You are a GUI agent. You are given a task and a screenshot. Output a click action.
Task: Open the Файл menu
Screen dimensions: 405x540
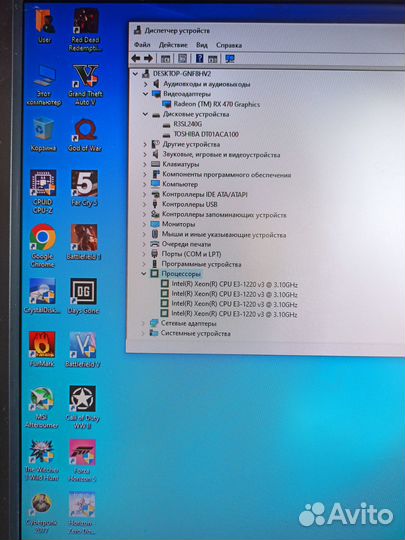tap(142, 45)
